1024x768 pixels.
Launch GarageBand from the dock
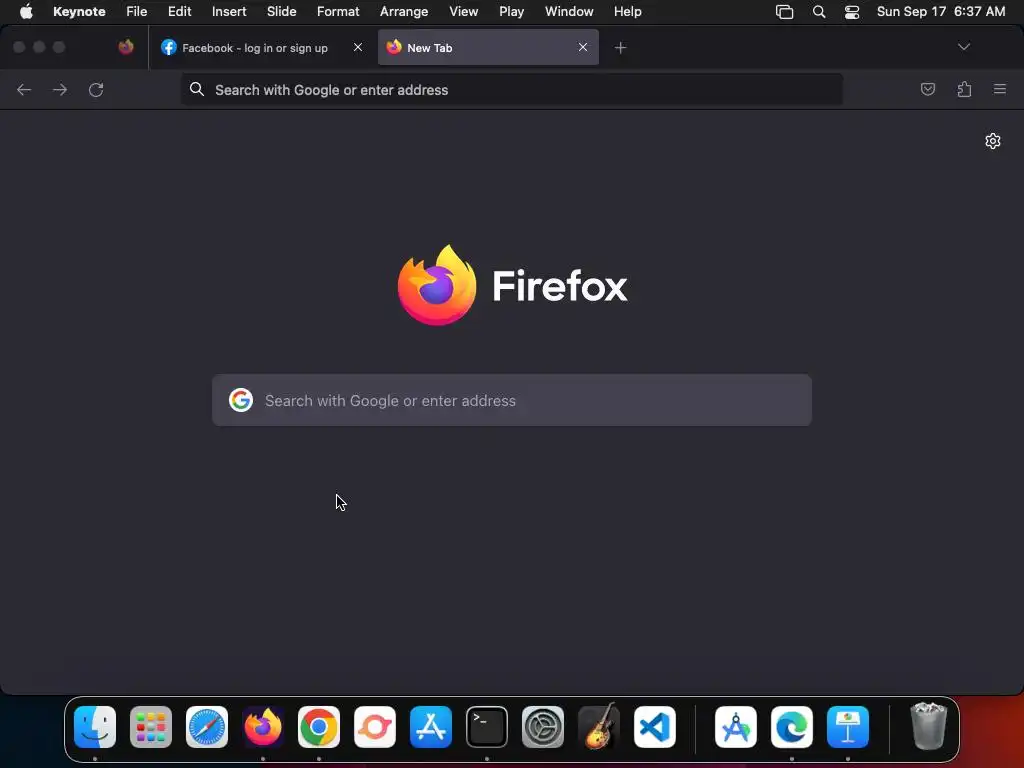(599, 726)
